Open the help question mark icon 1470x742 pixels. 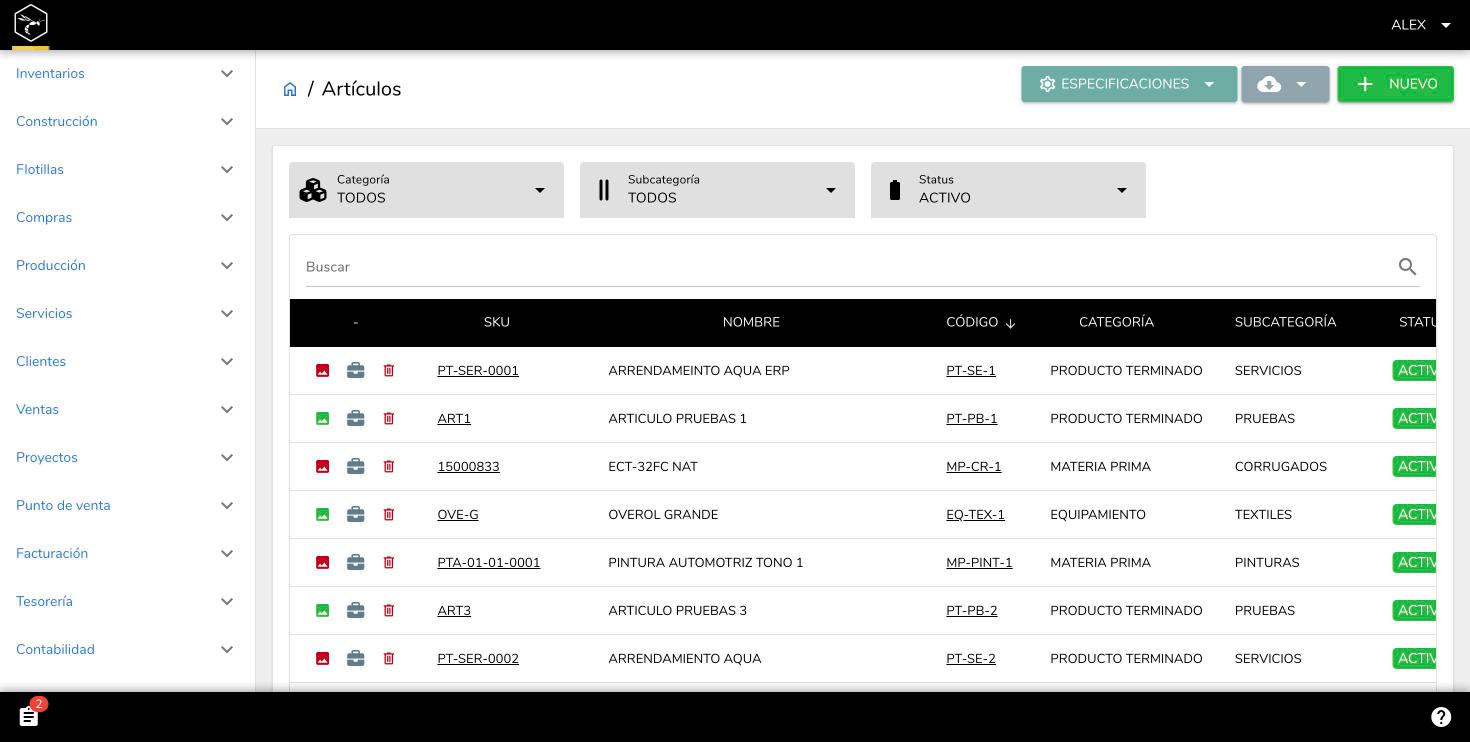point(1441,717)
